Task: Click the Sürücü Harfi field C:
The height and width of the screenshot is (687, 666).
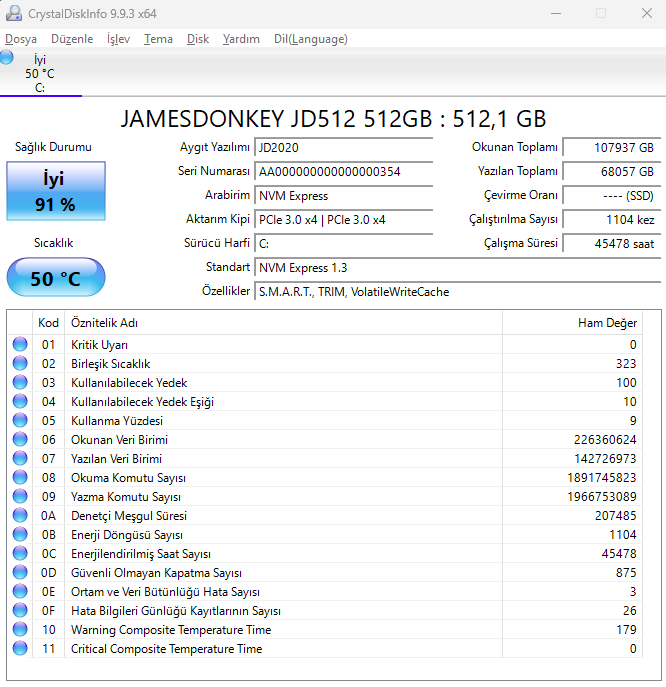Action: [344, 244]
